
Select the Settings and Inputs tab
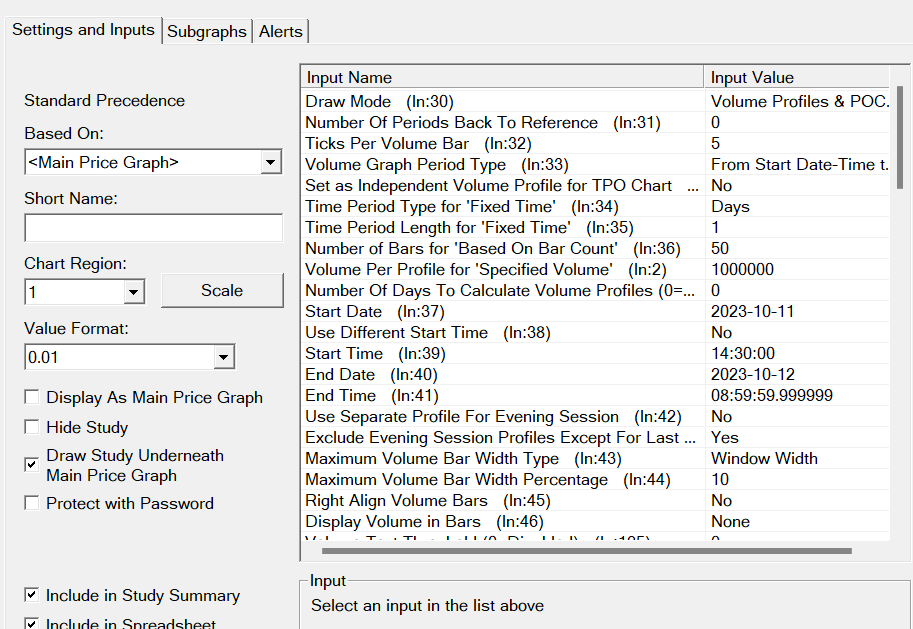click(83, 30)
